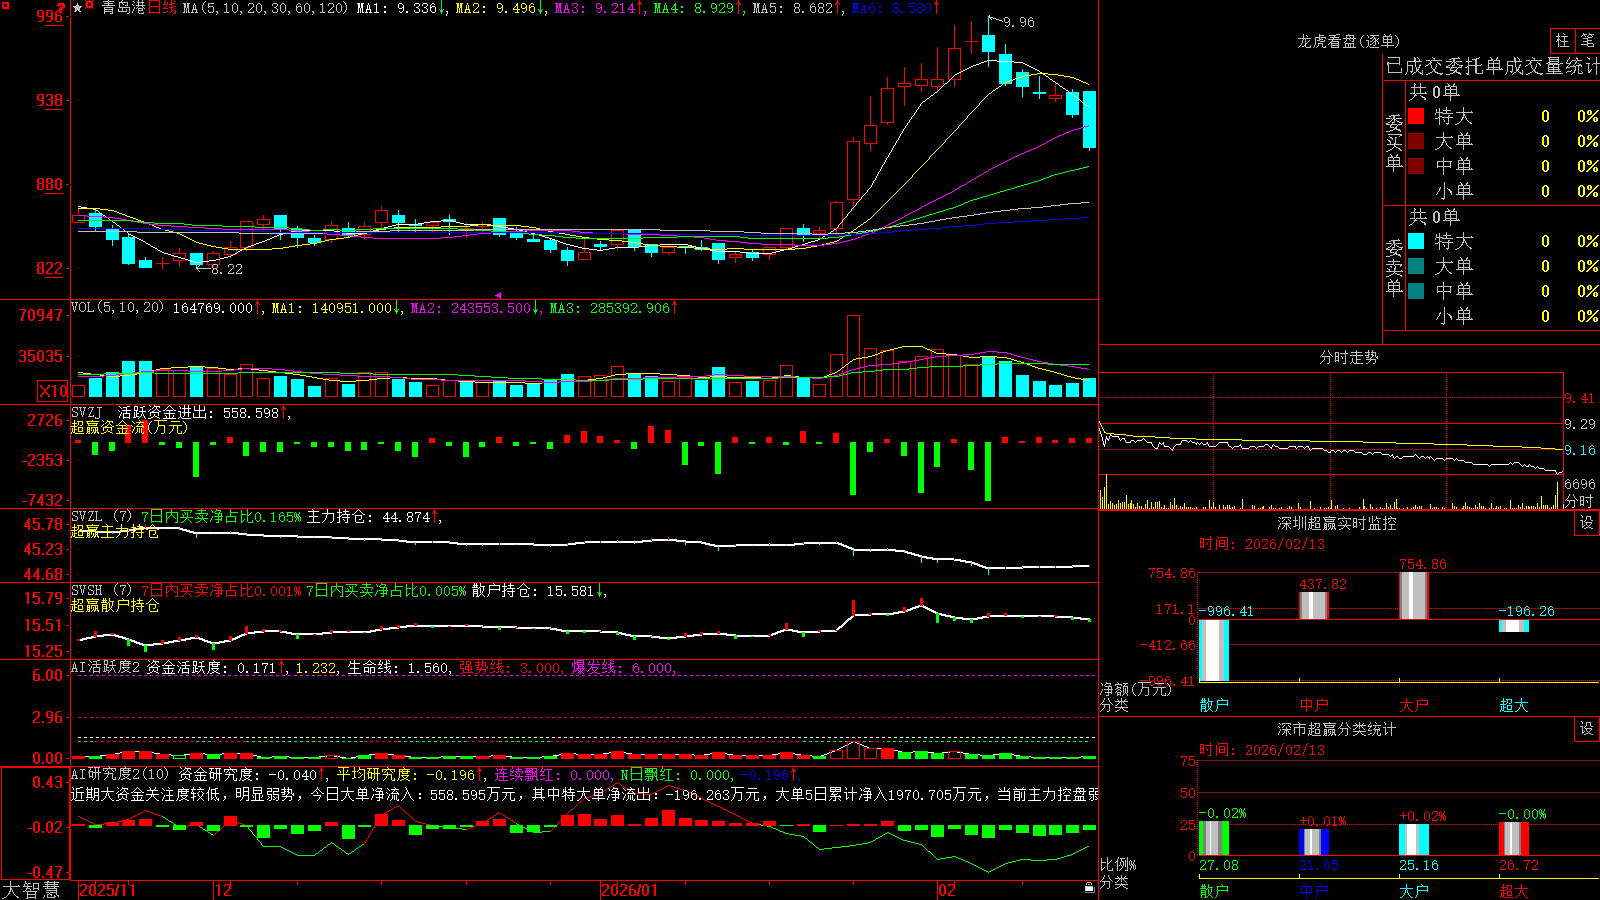Select the SVZL indicator label
Viewport: 1600px width, 900px height.
[86, 517]
